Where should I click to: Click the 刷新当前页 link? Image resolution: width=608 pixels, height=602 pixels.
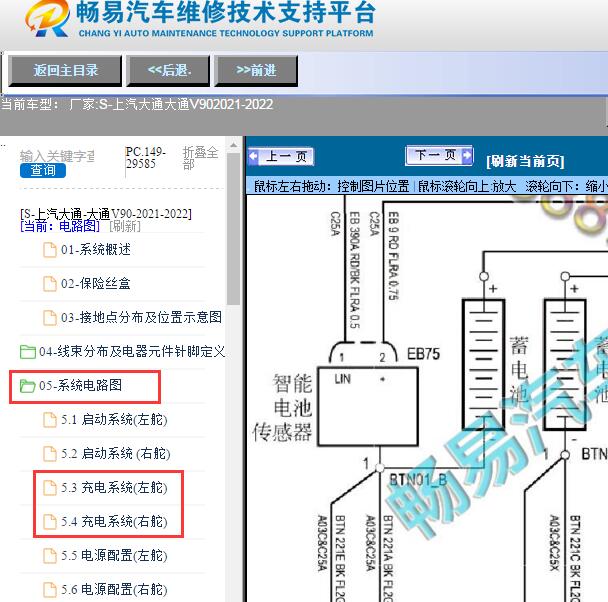(525, 161)
